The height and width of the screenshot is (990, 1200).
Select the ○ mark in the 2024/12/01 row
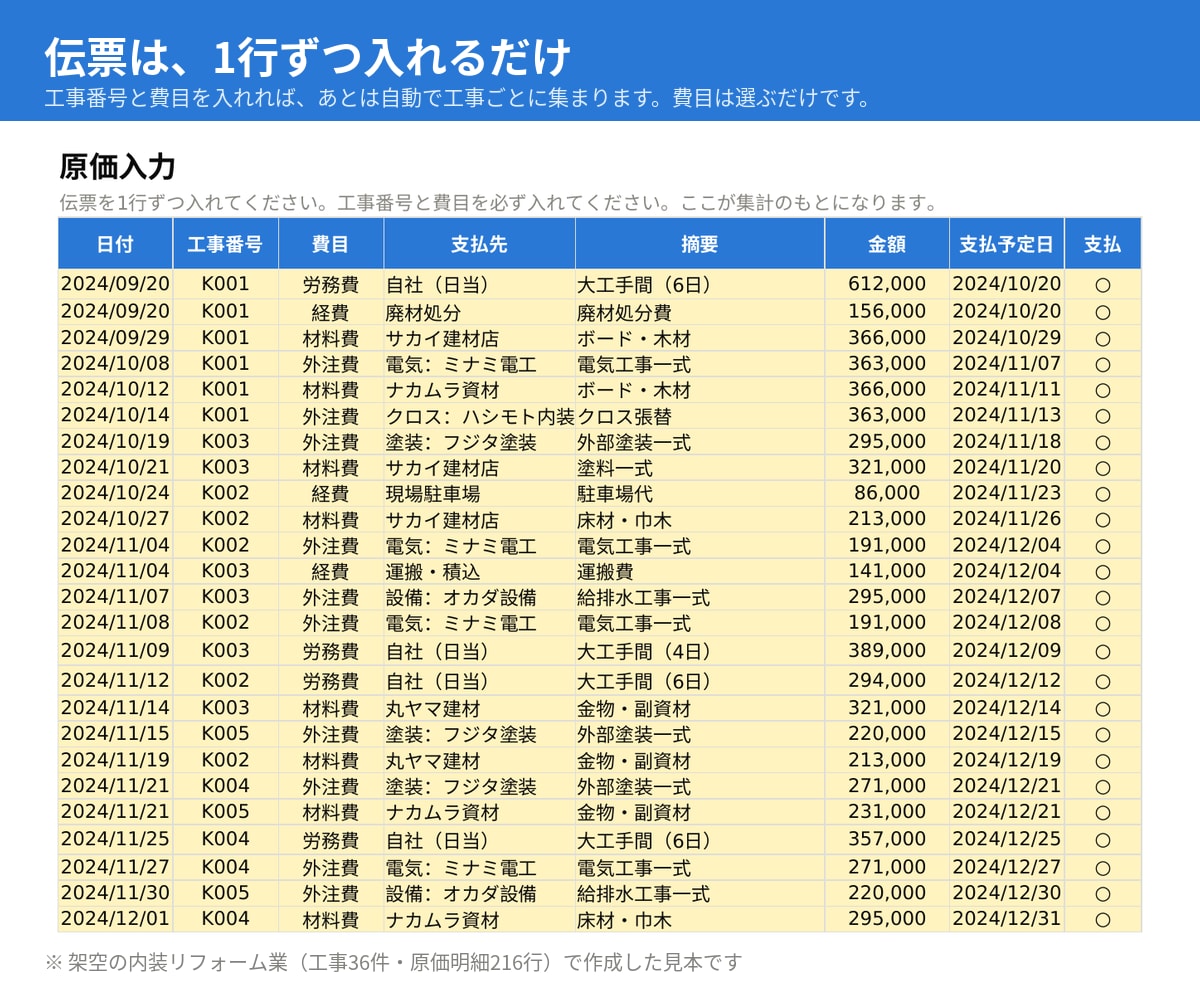coord(1102,920)
